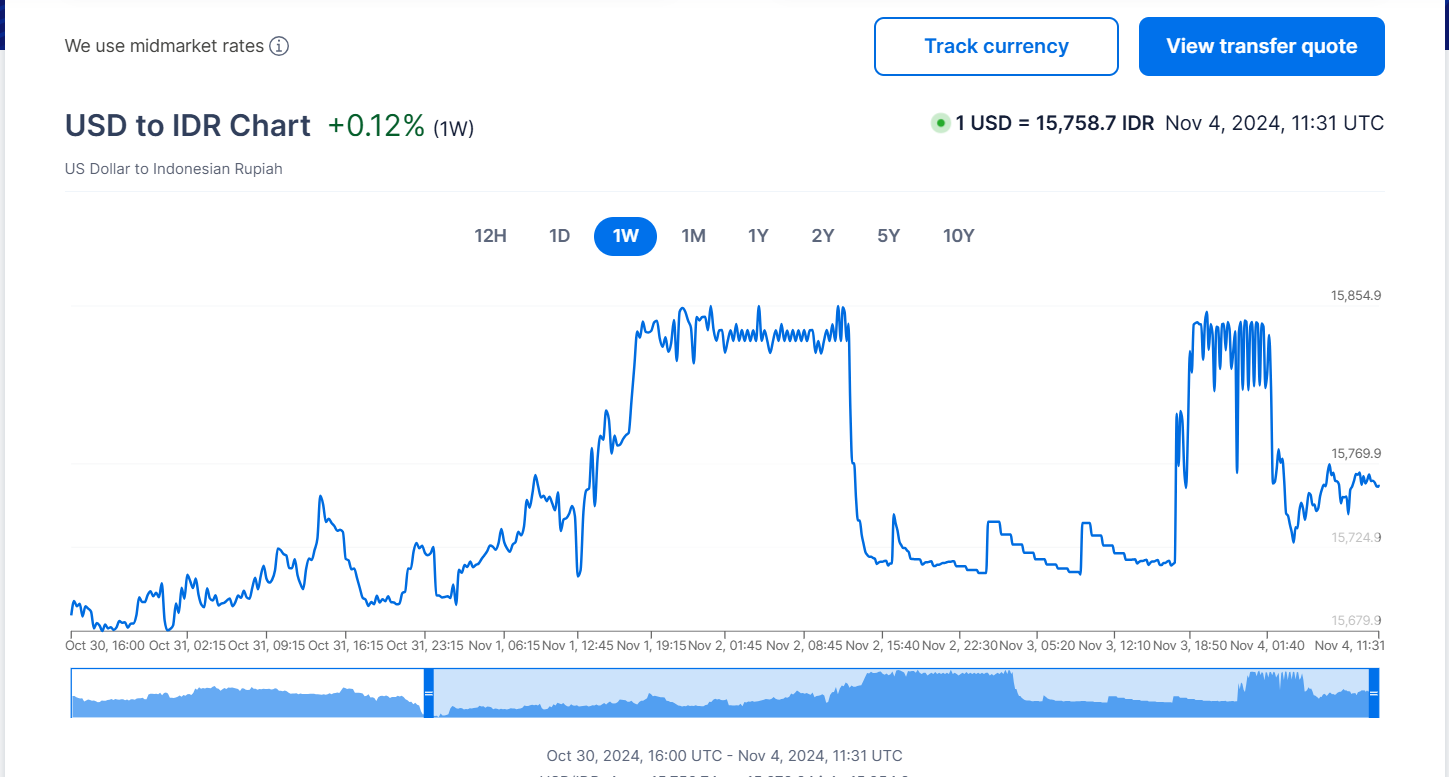Click the Track currency button

(996, 46)
